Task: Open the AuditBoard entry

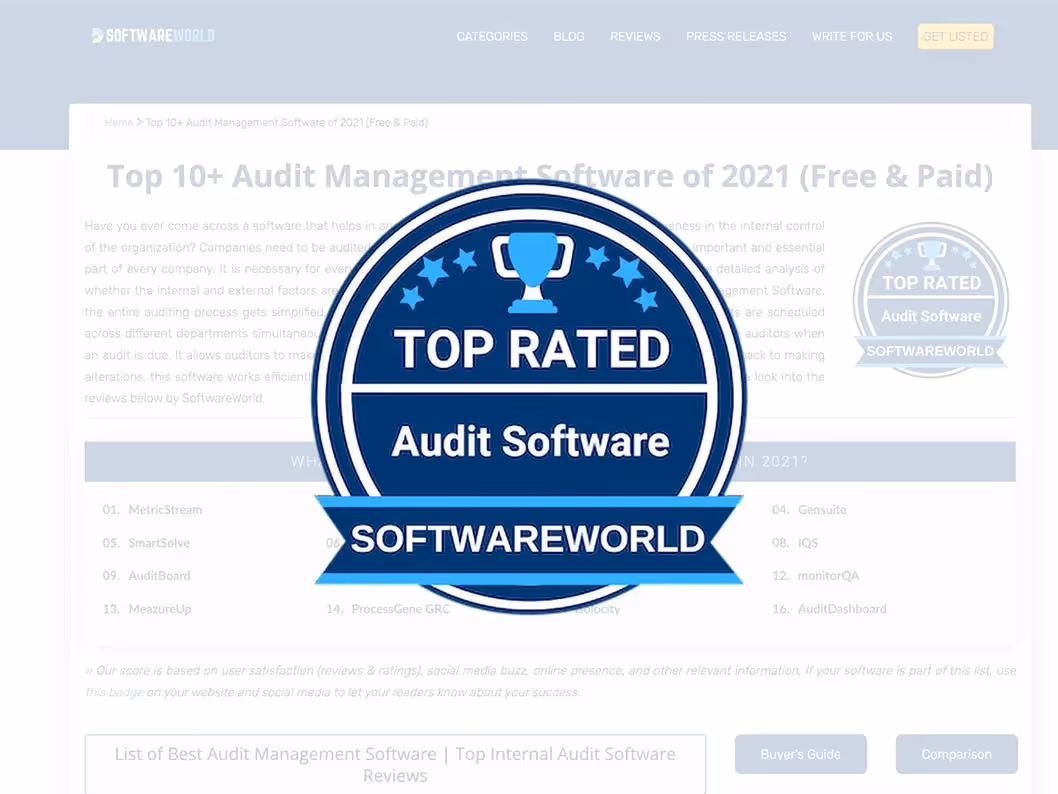Action: tap(159, 576)
